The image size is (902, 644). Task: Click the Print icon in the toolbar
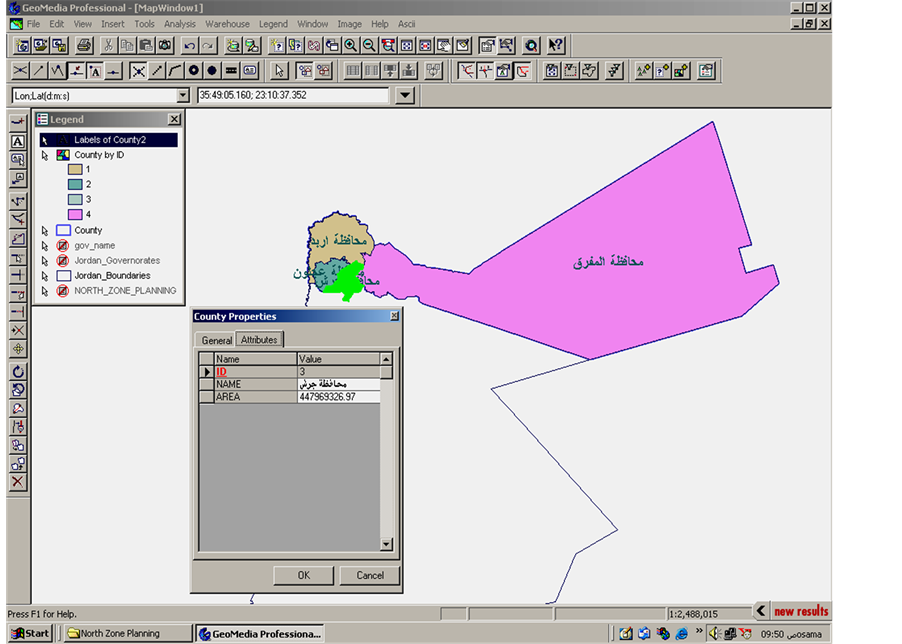pos(85,45)
